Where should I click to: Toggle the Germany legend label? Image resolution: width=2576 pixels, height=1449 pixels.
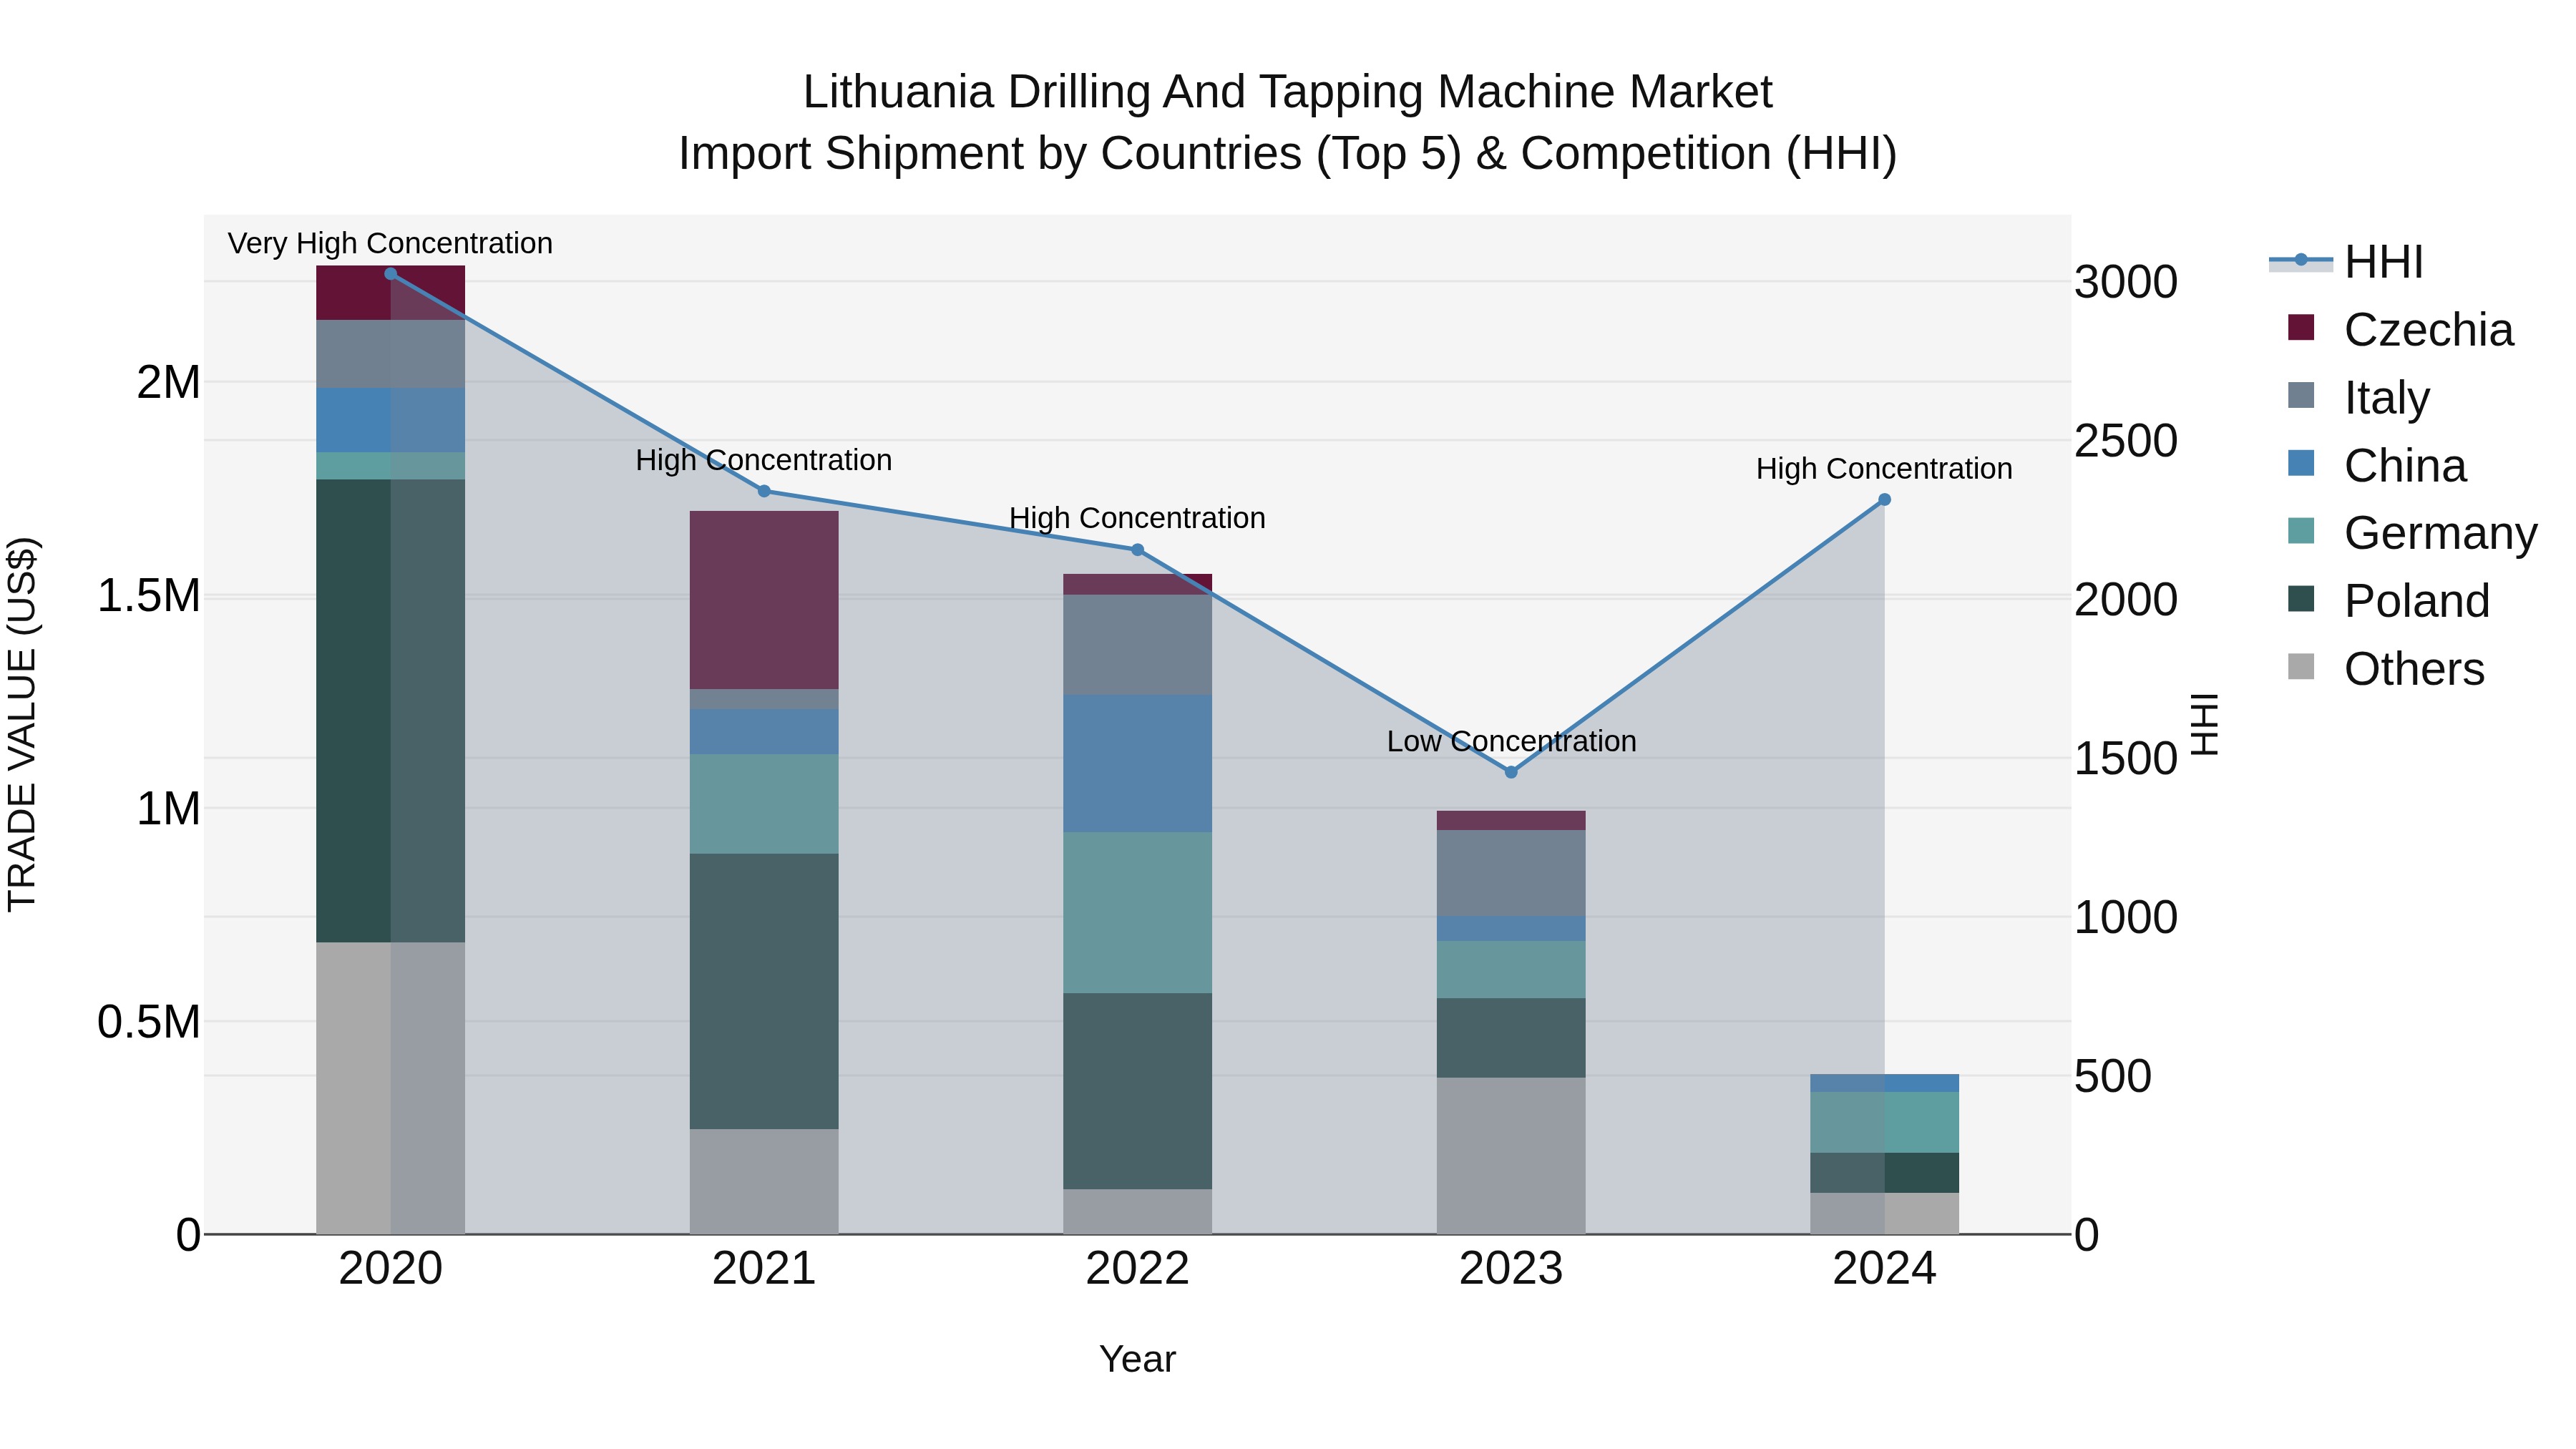tap(2441, 533)
